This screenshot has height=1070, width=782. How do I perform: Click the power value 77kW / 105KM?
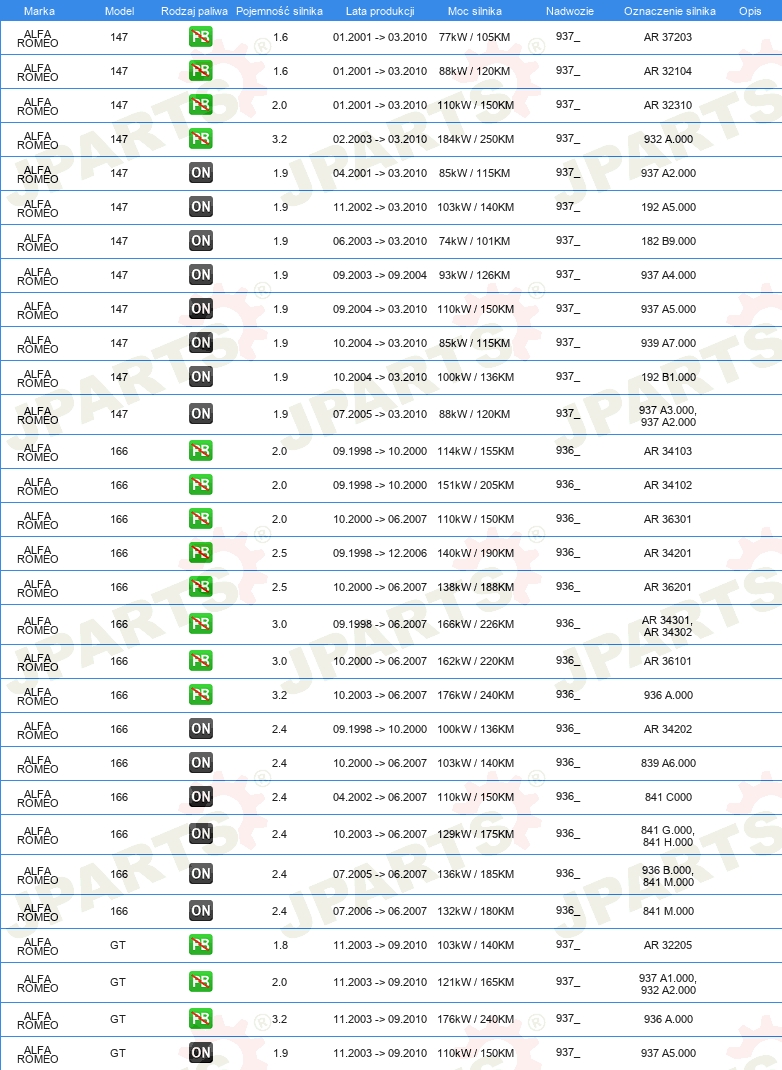click(x=475, y=37)
